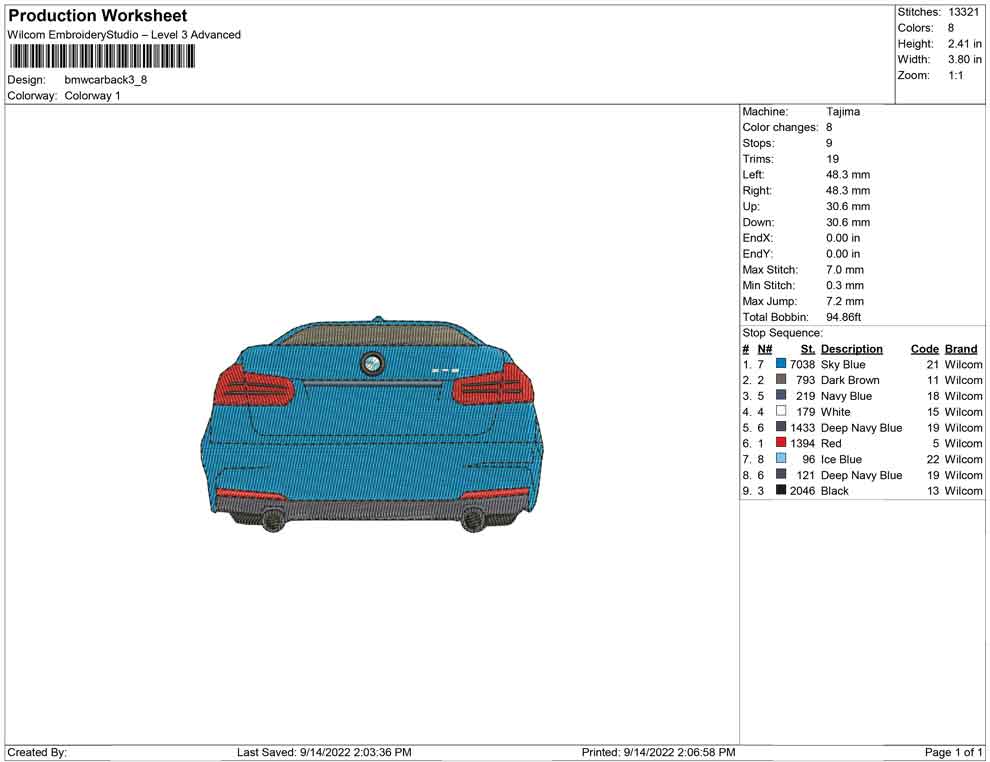Click the BMW car embroidery design preview
The image size is (990, 762).
tap(372, 424)
